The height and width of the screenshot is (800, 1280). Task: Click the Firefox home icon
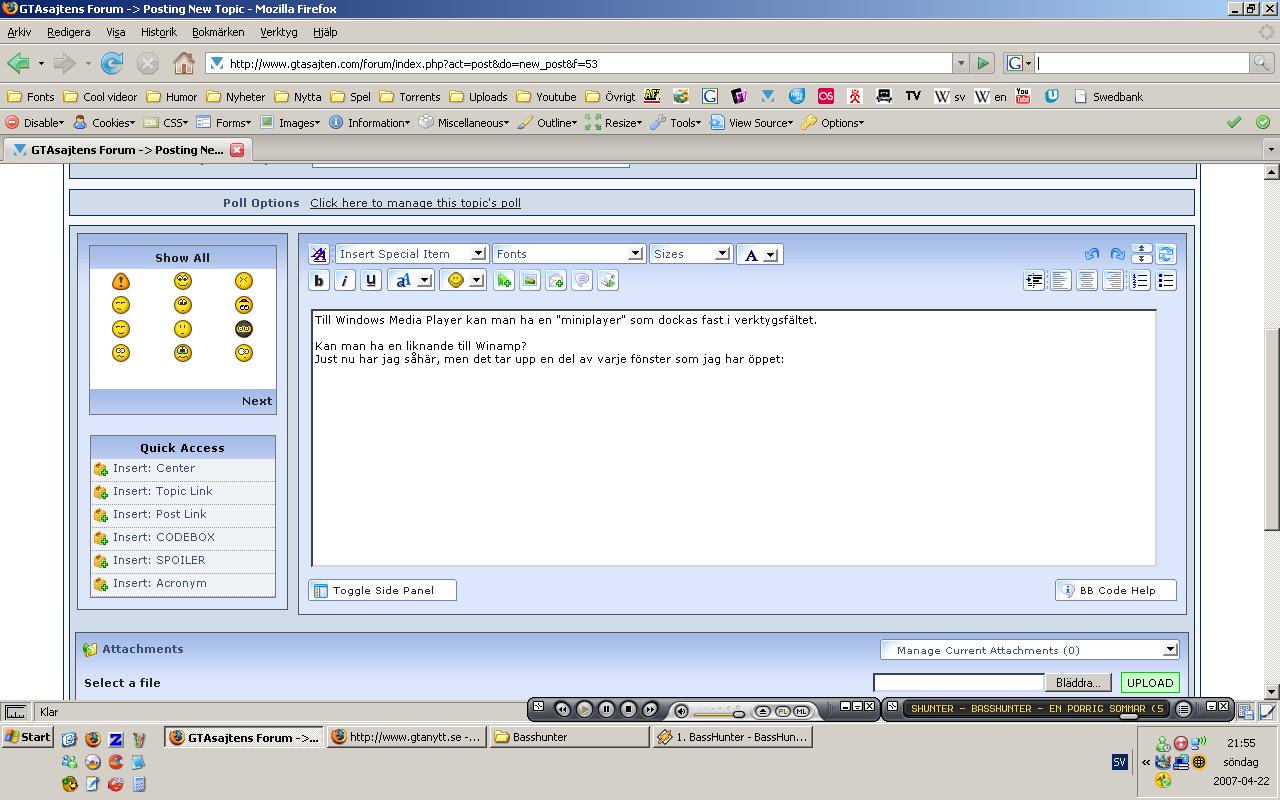click(x=184, y=63)
